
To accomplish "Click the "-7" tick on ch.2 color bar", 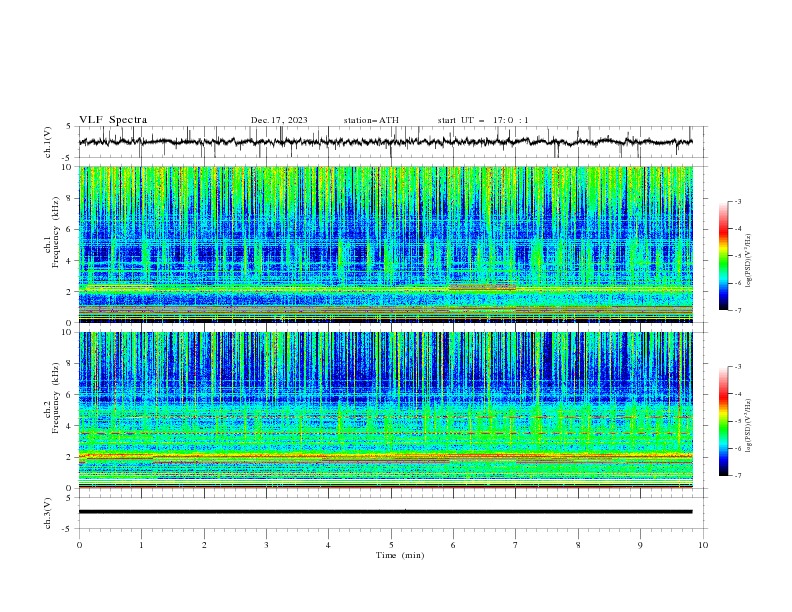I will coord(737,476).
